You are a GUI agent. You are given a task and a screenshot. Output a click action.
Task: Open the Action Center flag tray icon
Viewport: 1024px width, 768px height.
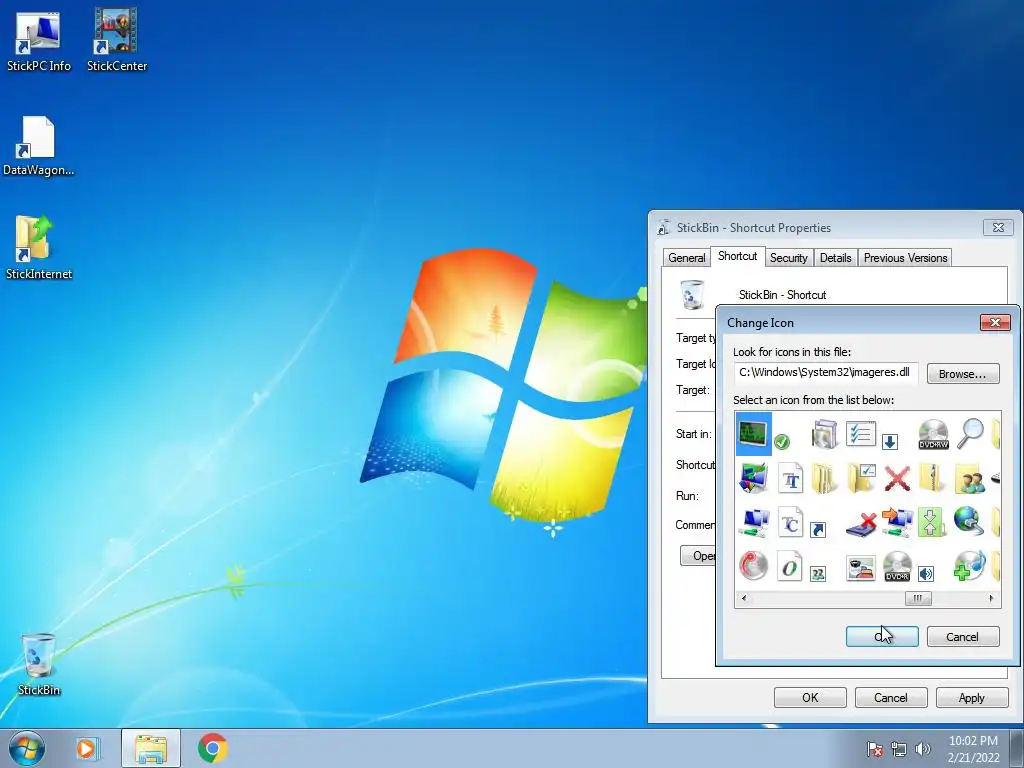874,749
